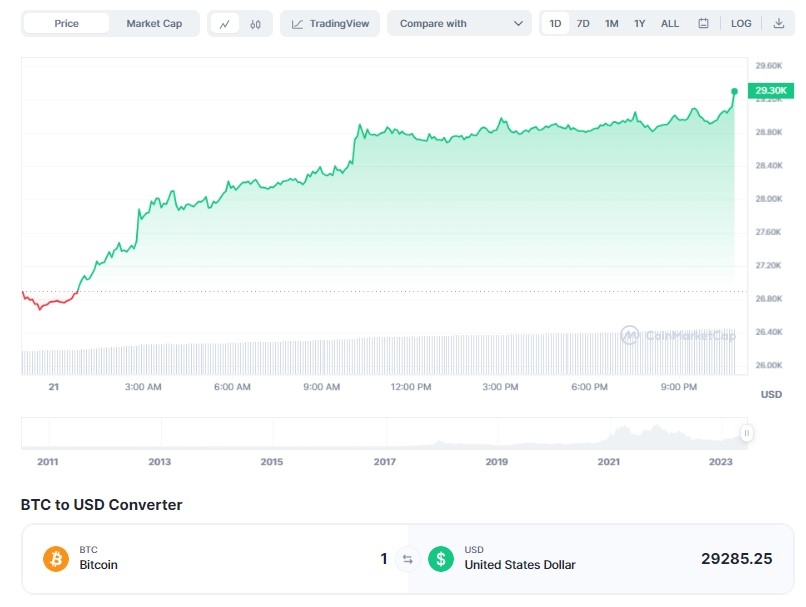Click the 6:00 PM time axis label

click(589, 387)
